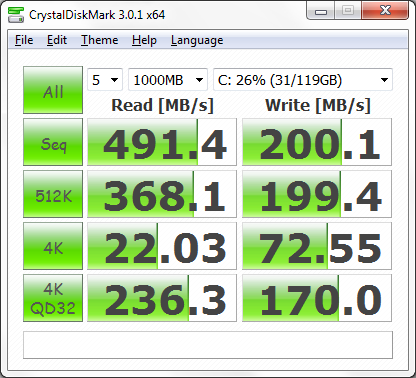The height and width of the screenshot is (378, 416).
Task: Click the empty comment field at bottom
Action: click(x=208, y=345)
